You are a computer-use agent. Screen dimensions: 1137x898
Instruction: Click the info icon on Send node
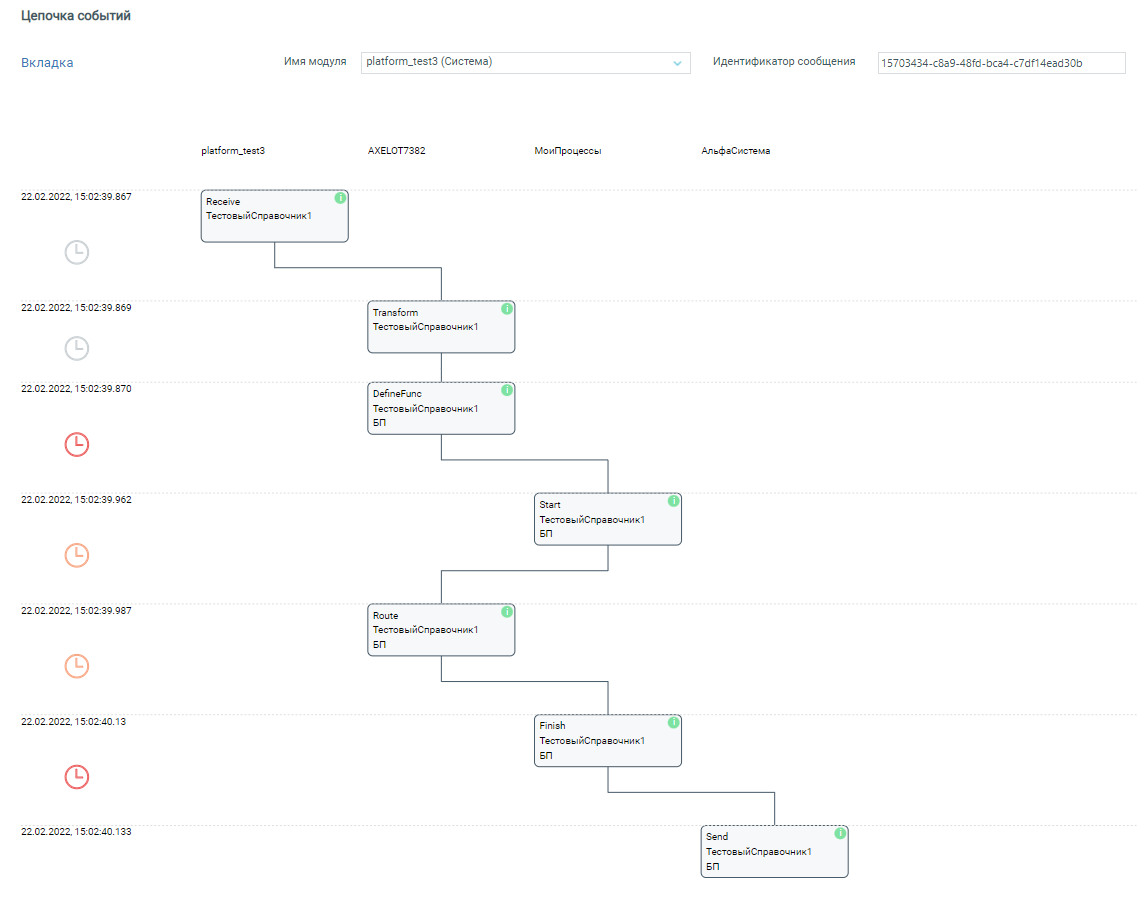840,833
